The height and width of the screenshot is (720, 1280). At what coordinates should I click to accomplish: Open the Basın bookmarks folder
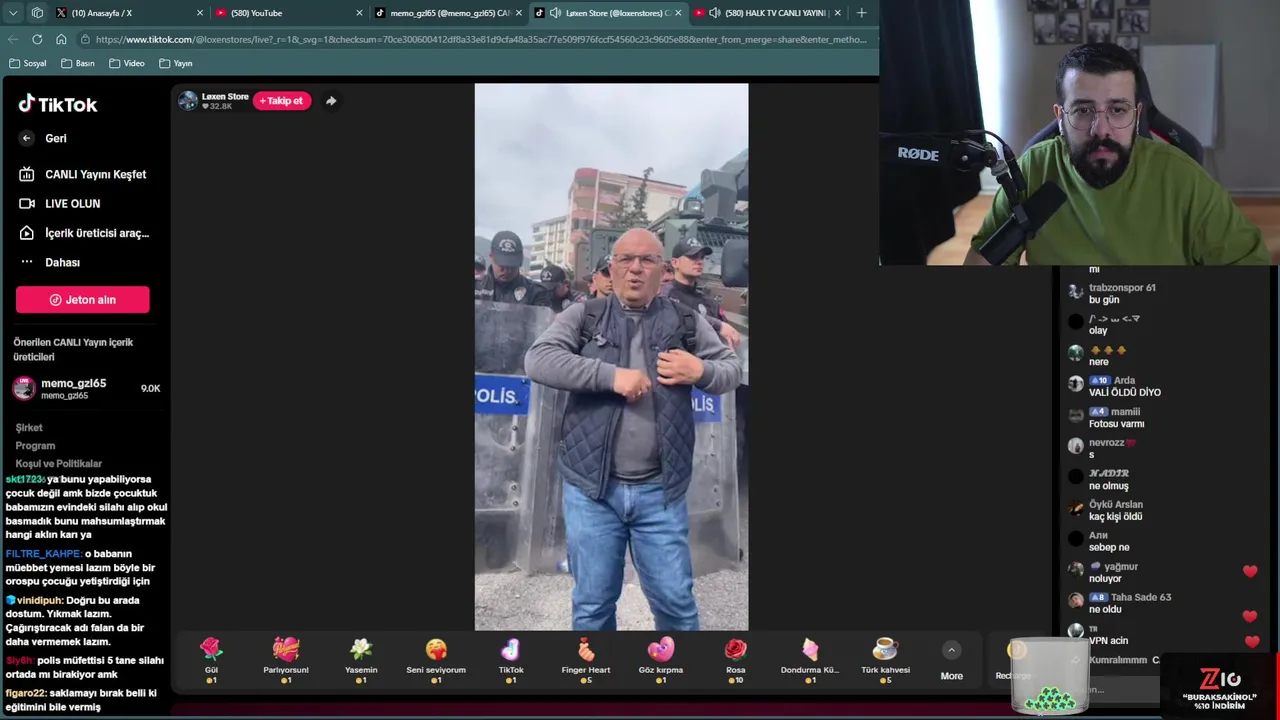pyautogui.click(x=78, y=63)
